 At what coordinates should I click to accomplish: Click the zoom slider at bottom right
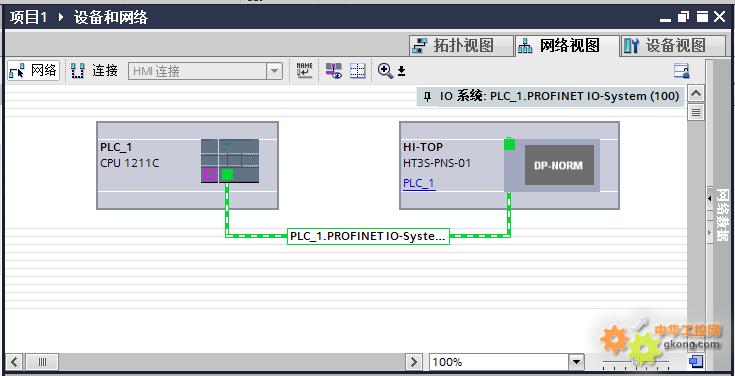(x=636, y=363)
